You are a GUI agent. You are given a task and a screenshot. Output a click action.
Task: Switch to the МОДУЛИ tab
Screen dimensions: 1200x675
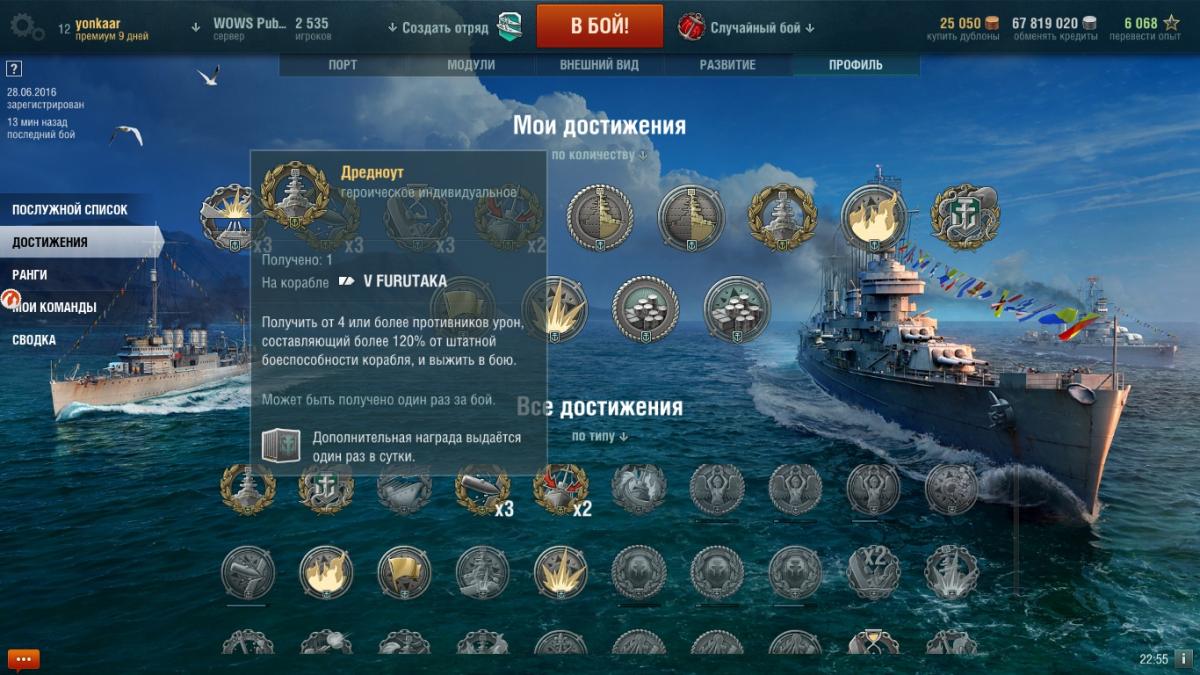(471, 65)
